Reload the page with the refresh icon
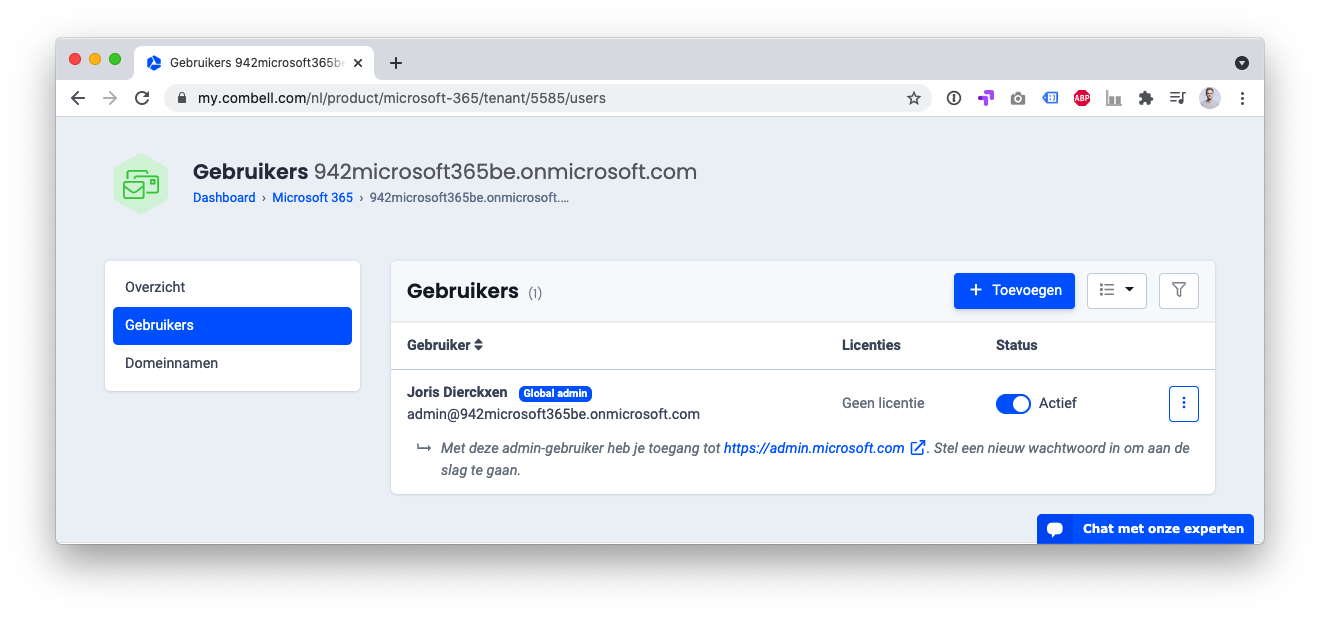The width and height of the screenshot is (1320, 618). coord(142,98)
